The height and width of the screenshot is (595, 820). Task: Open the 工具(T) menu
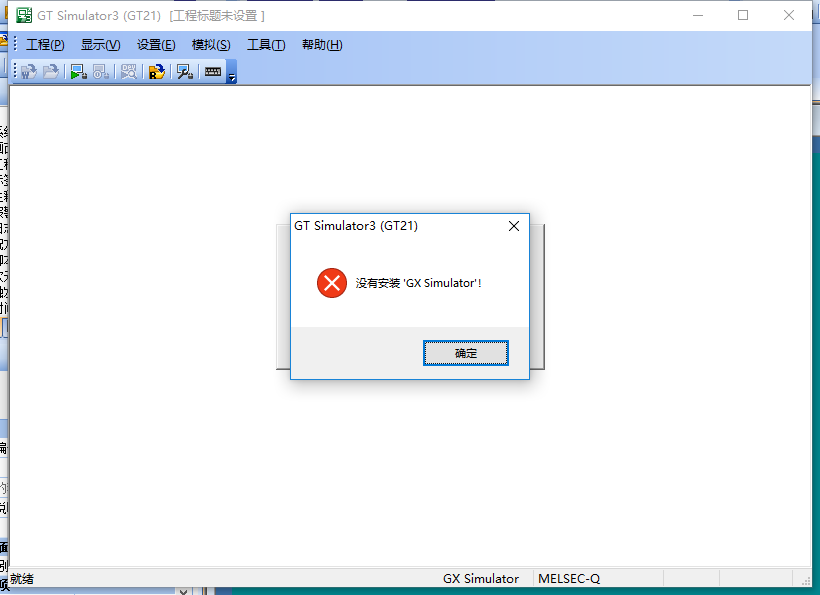(x=266, y=45)
